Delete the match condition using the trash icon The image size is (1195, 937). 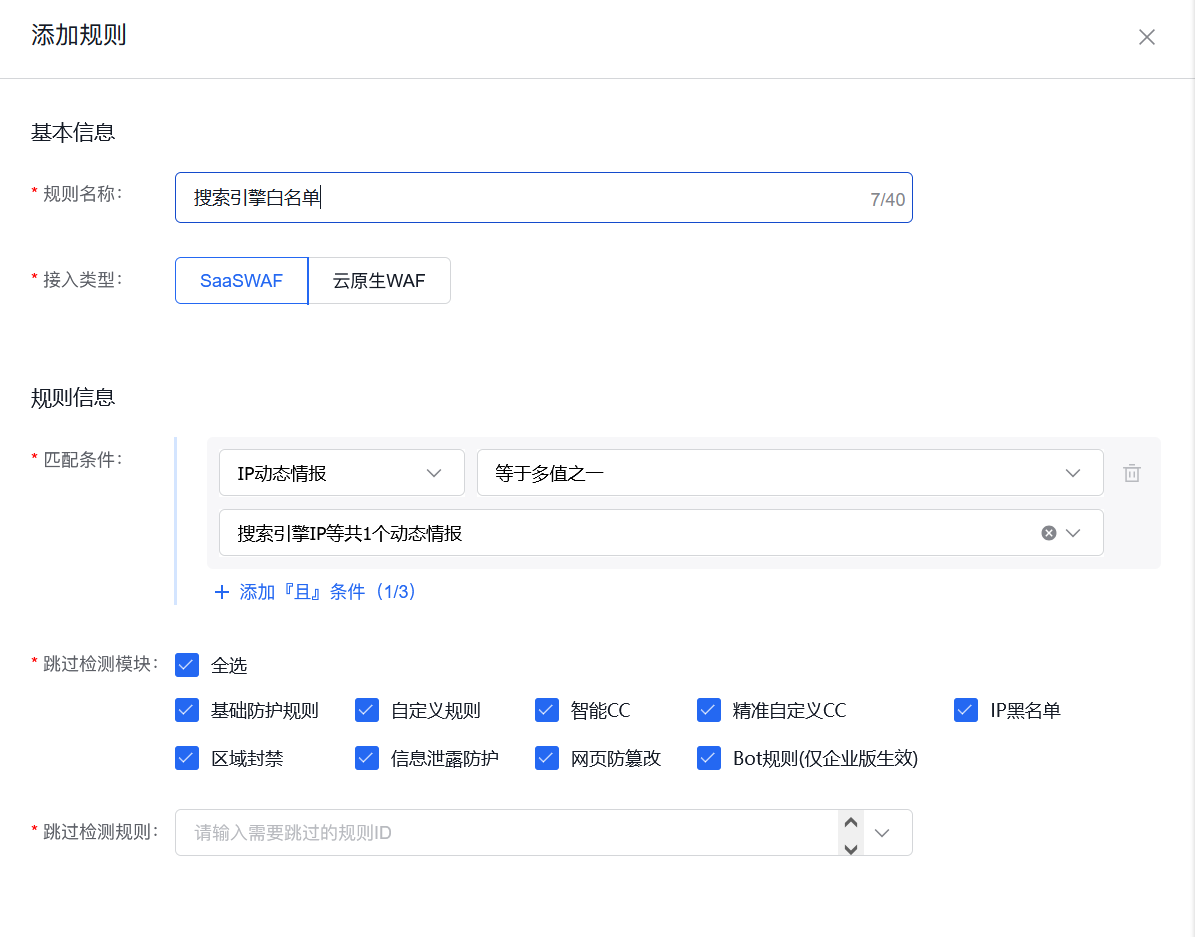[x=1131, y=472]
